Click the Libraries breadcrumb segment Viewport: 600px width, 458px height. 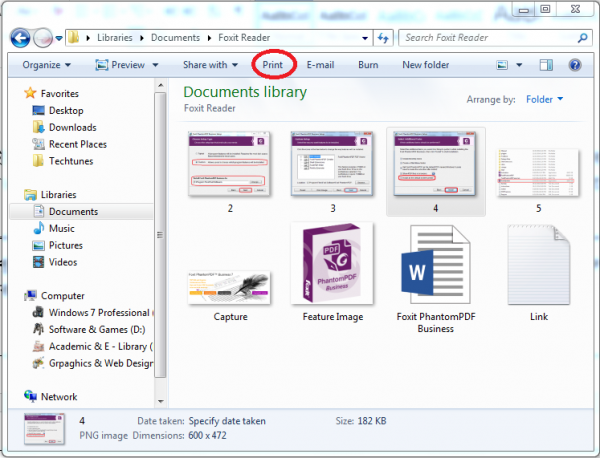click(114, 37)
